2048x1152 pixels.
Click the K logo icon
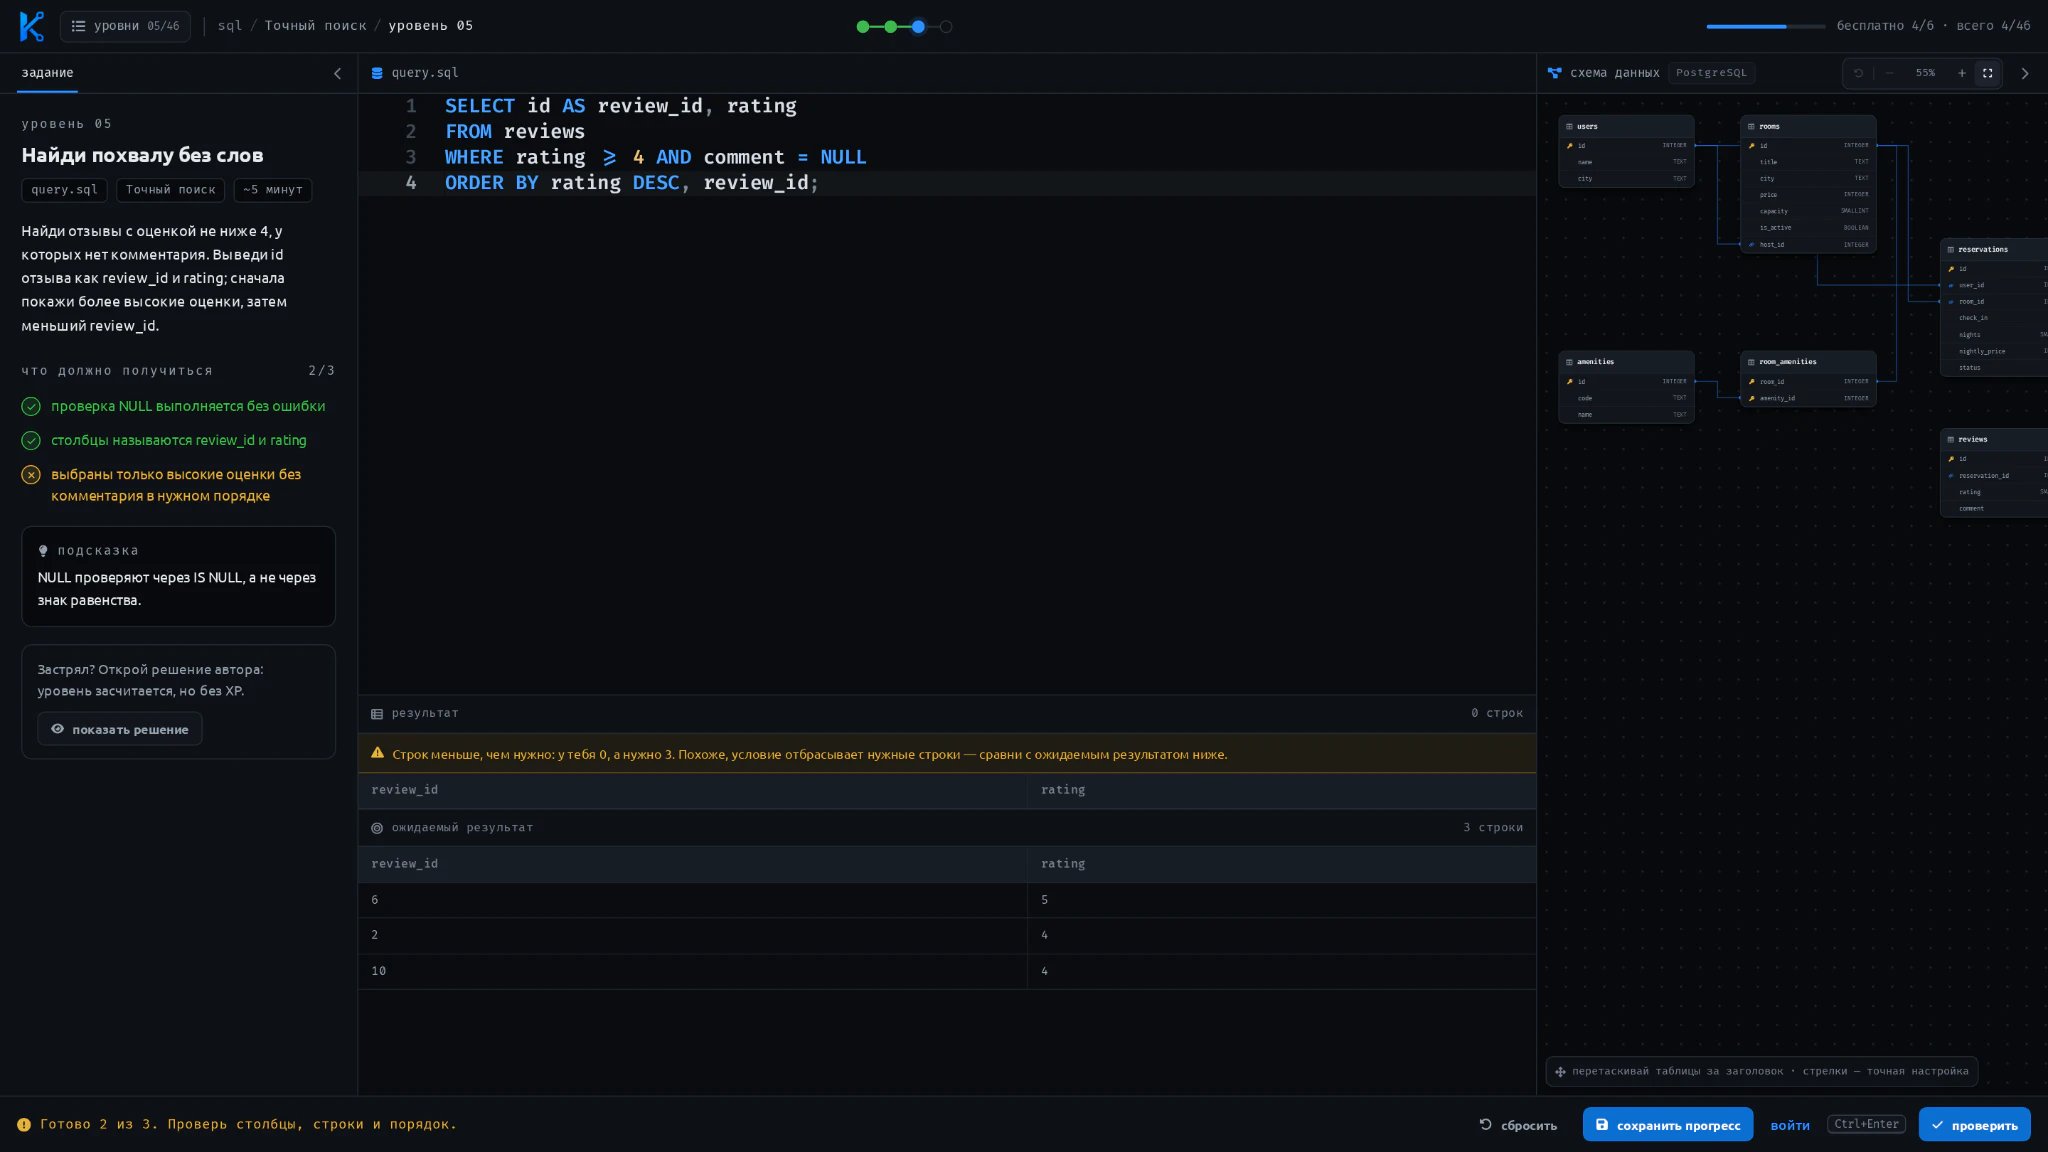31,26
